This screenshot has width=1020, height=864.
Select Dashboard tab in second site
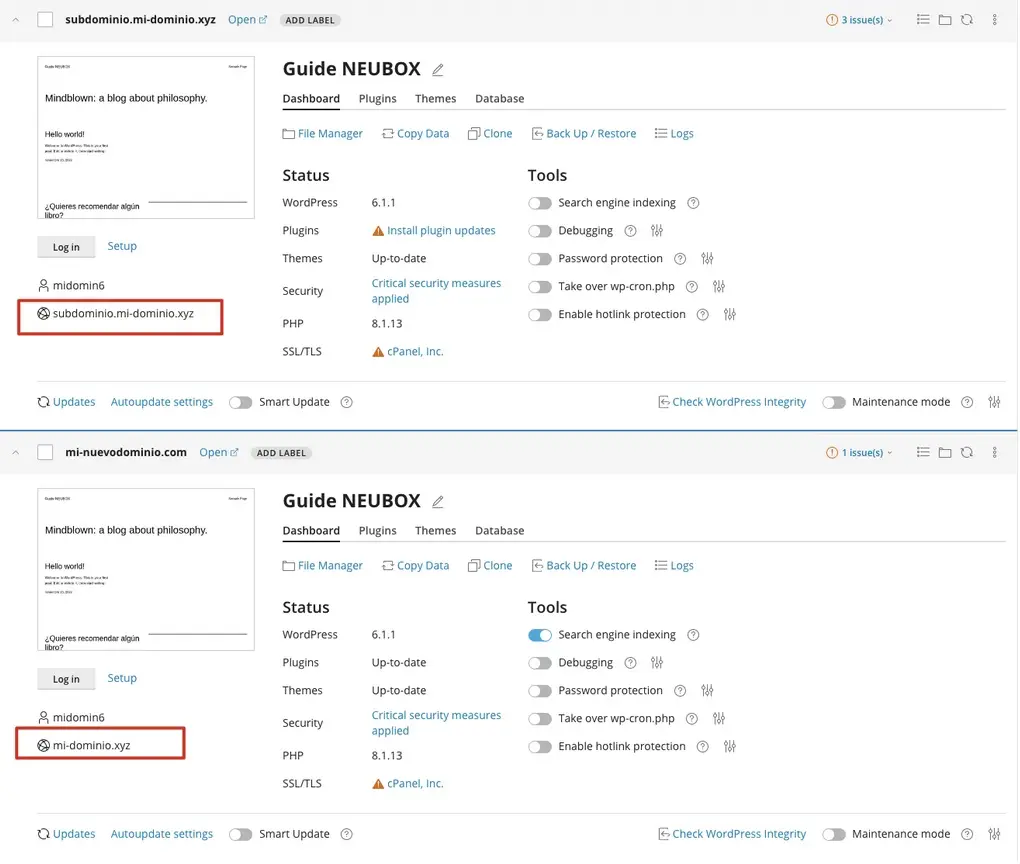coord(311,530)
